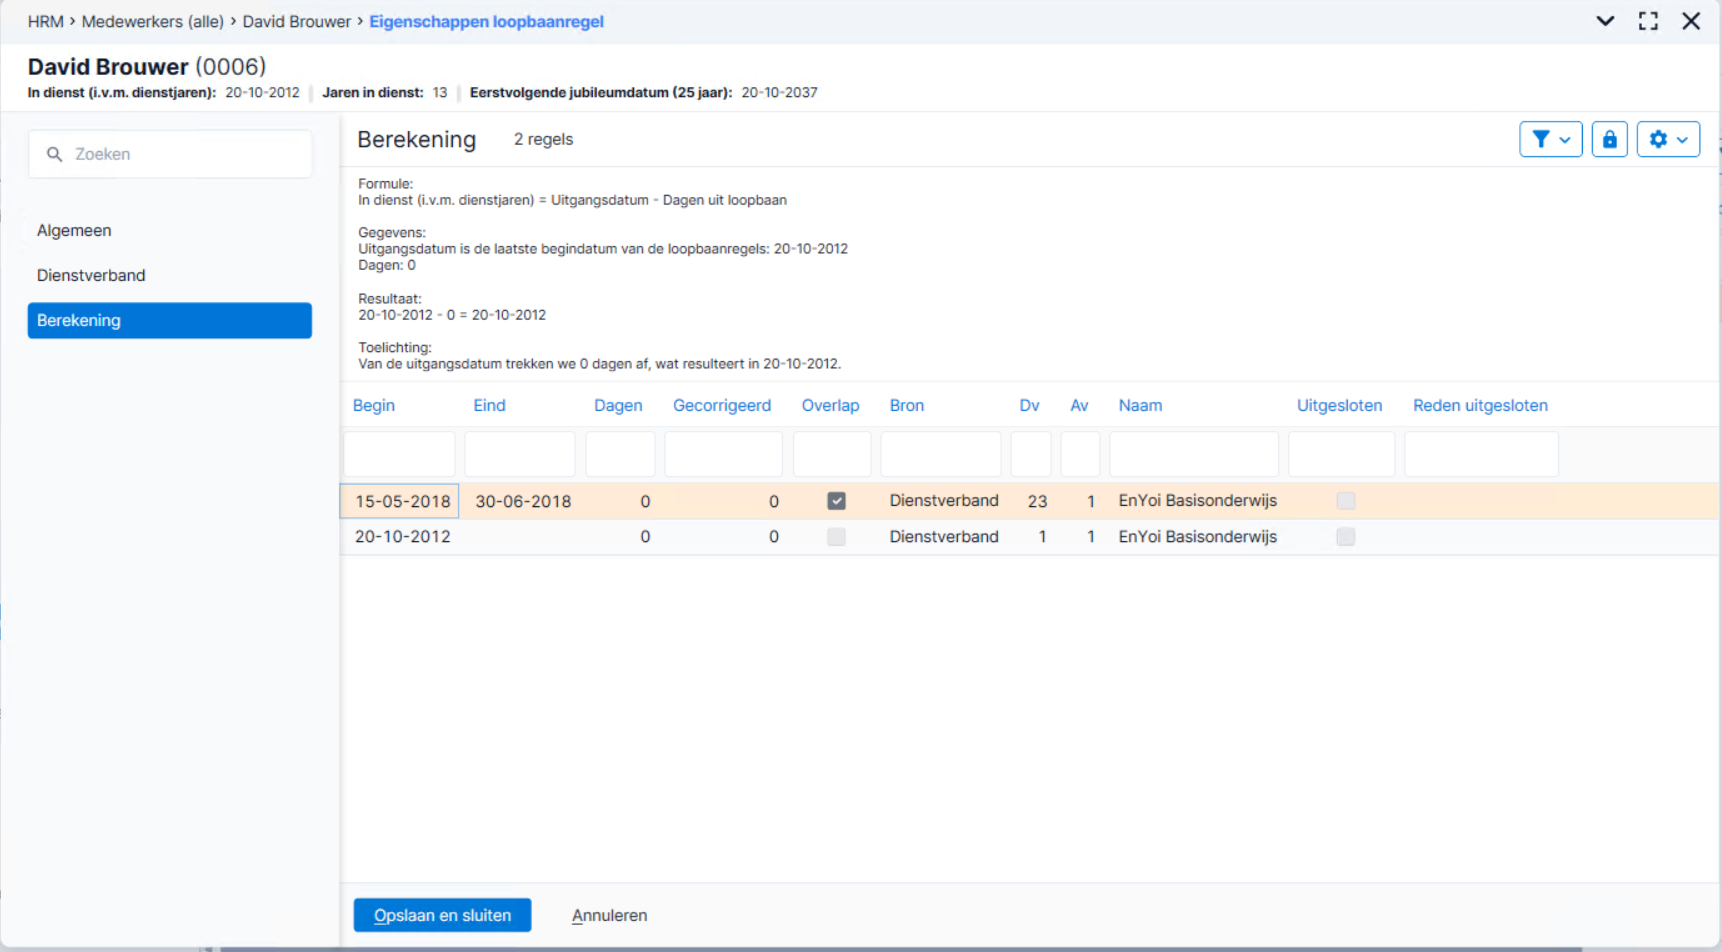Click the search magnifier in Zoeken
Screen dimensions: 1722x952
point(55,154)
